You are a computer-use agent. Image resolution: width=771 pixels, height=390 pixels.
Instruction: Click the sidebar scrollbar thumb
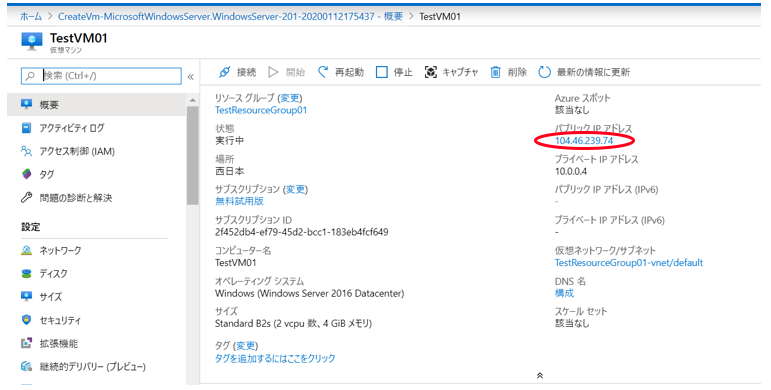(192, 155)
